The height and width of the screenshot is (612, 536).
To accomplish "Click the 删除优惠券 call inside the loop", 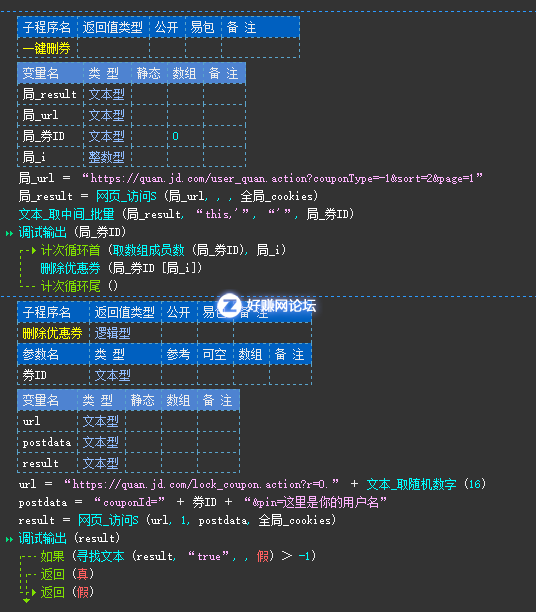I will (70, 268).
